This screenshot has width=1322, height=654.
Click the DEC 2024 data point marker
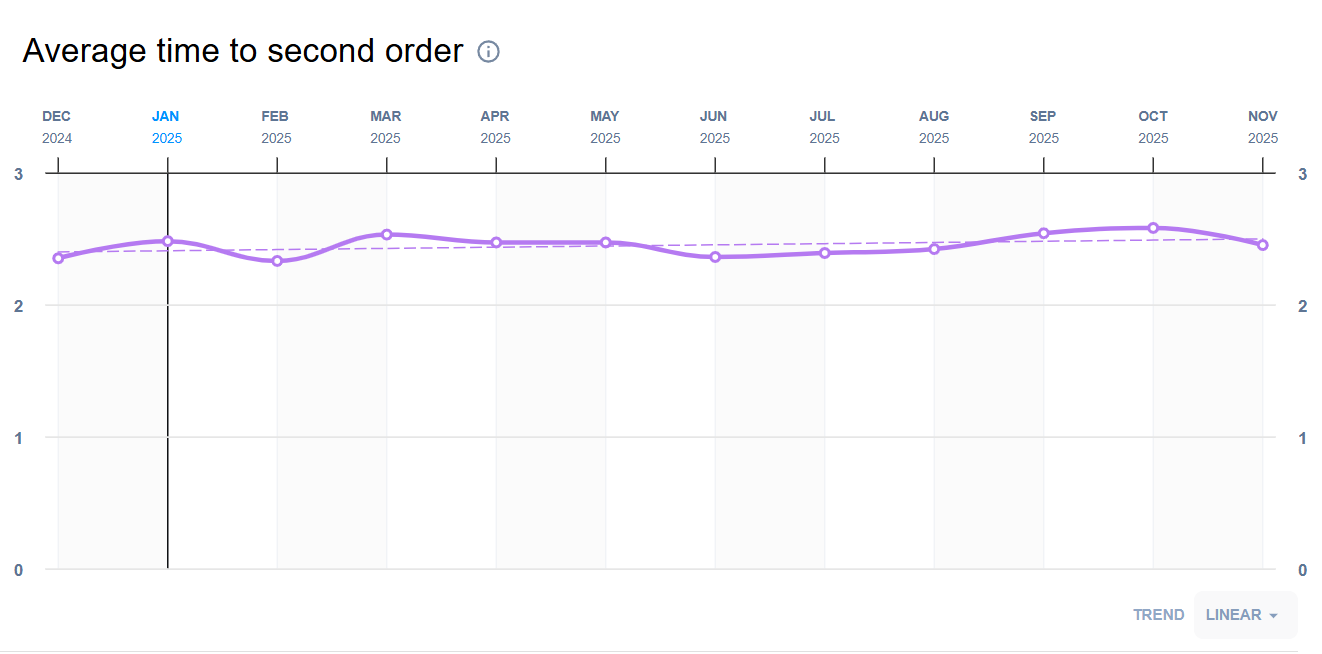coord(58,258)
